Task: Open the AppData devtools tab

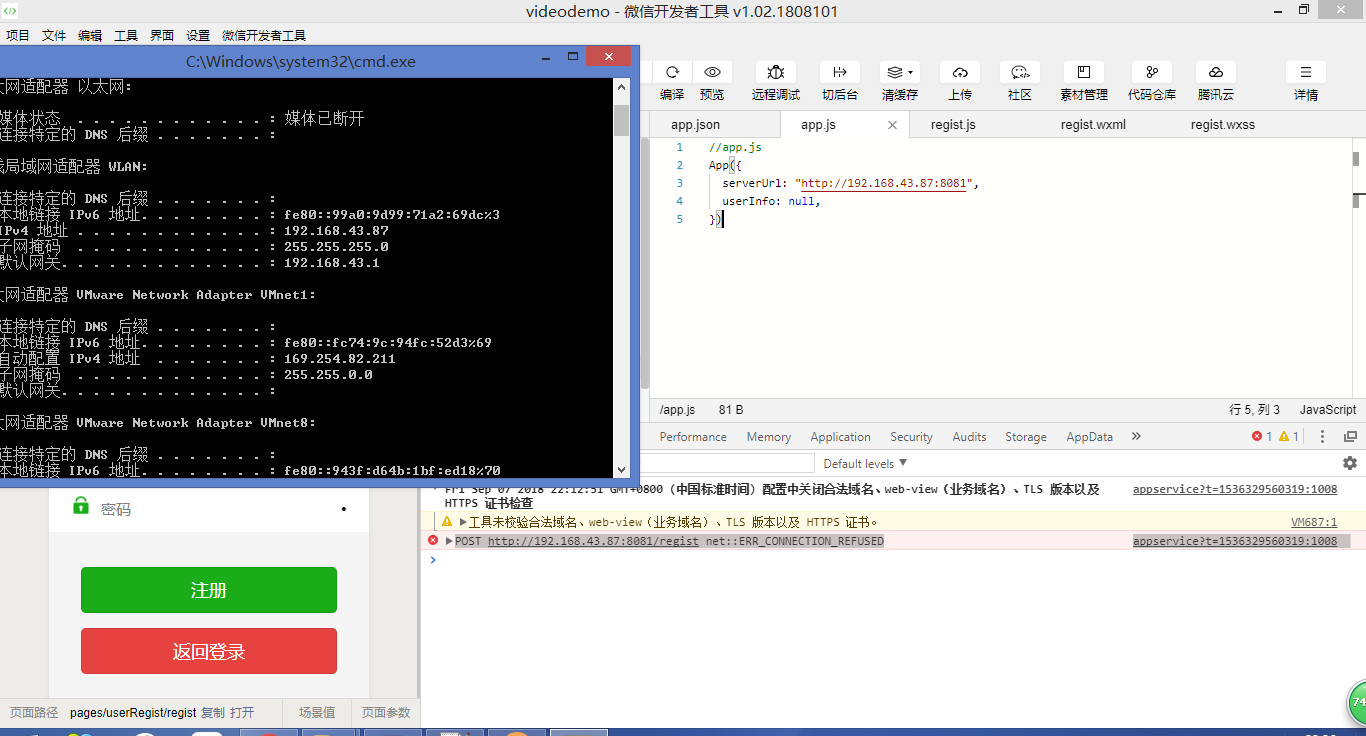Action: click(1090, 437)
